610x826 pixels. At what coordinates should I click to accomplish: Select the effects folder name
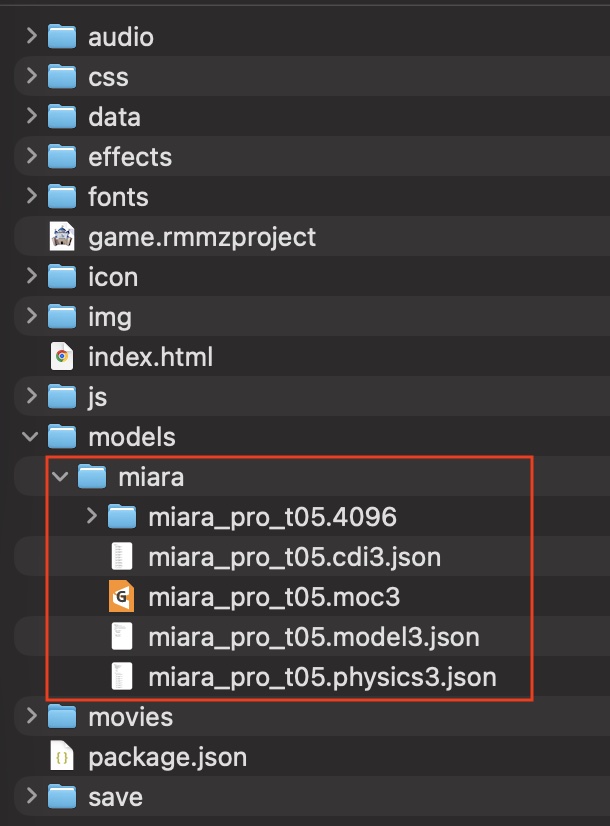[x=130, y=157]
